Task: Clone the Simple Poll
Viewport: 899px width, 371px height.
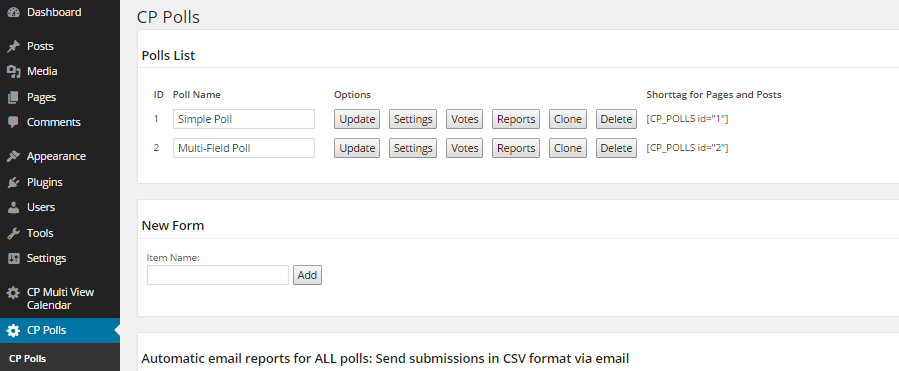Action: coord(568,119)
